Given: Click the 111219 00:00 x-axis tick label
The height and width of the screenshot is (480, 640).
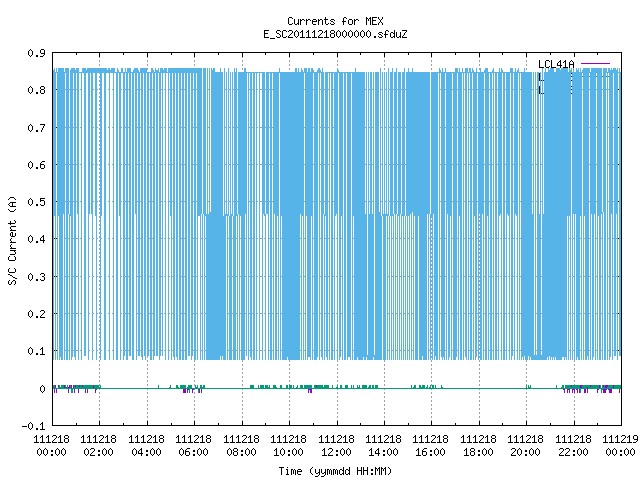Looking at the screenshot, I should pyautogui.click(x=620, y=446).
